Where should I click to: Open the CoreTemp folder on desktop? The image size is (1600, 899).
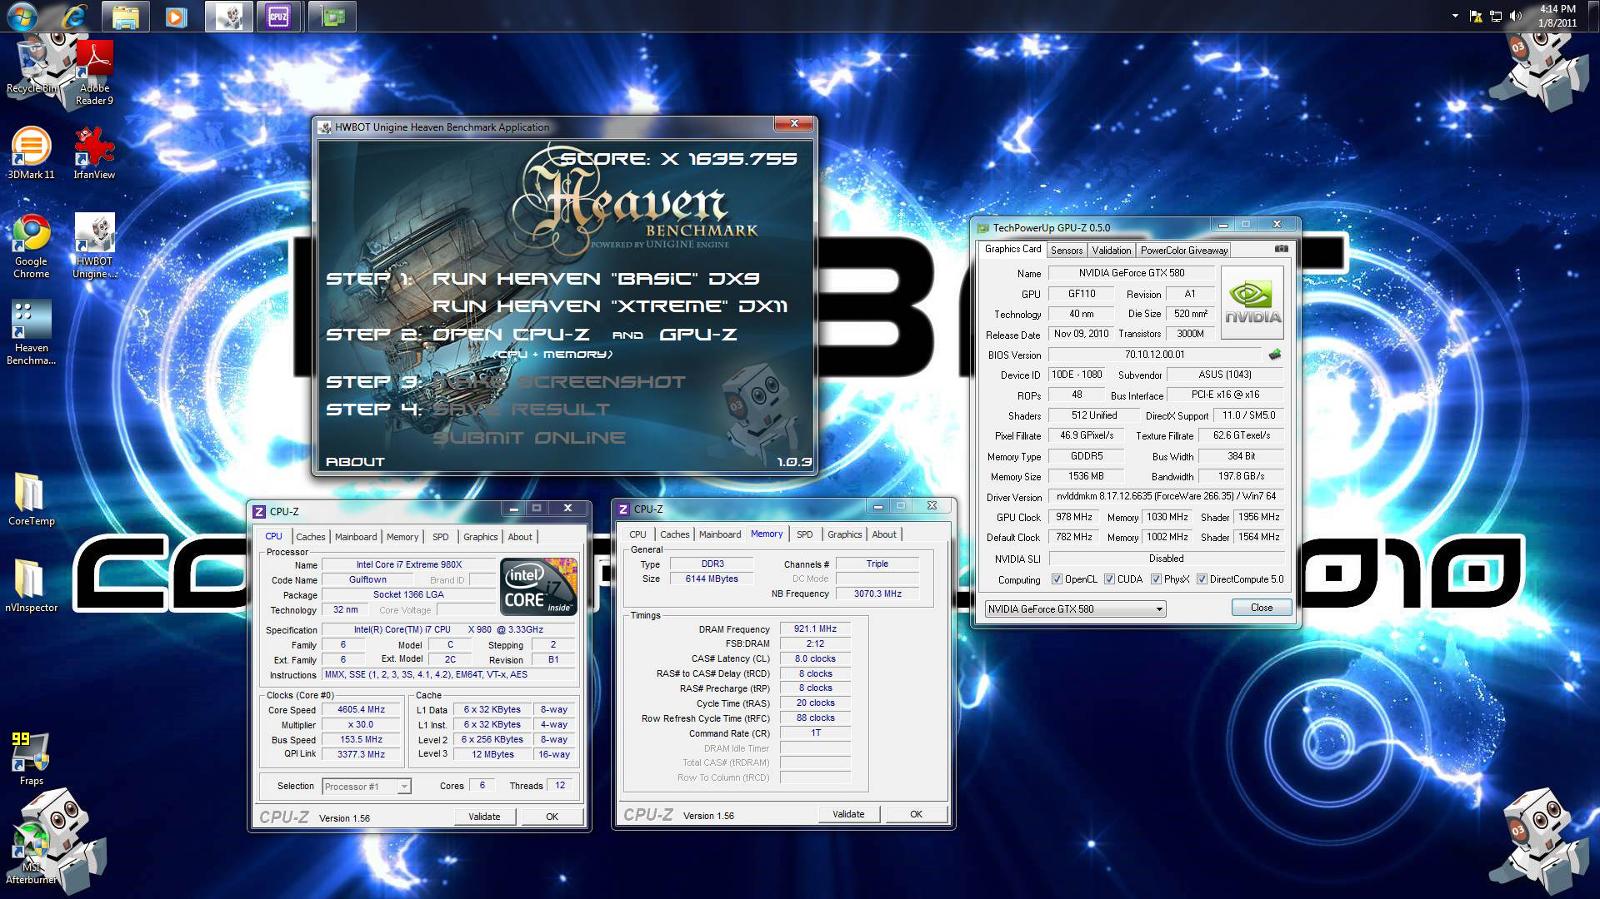tap(31, 499)
